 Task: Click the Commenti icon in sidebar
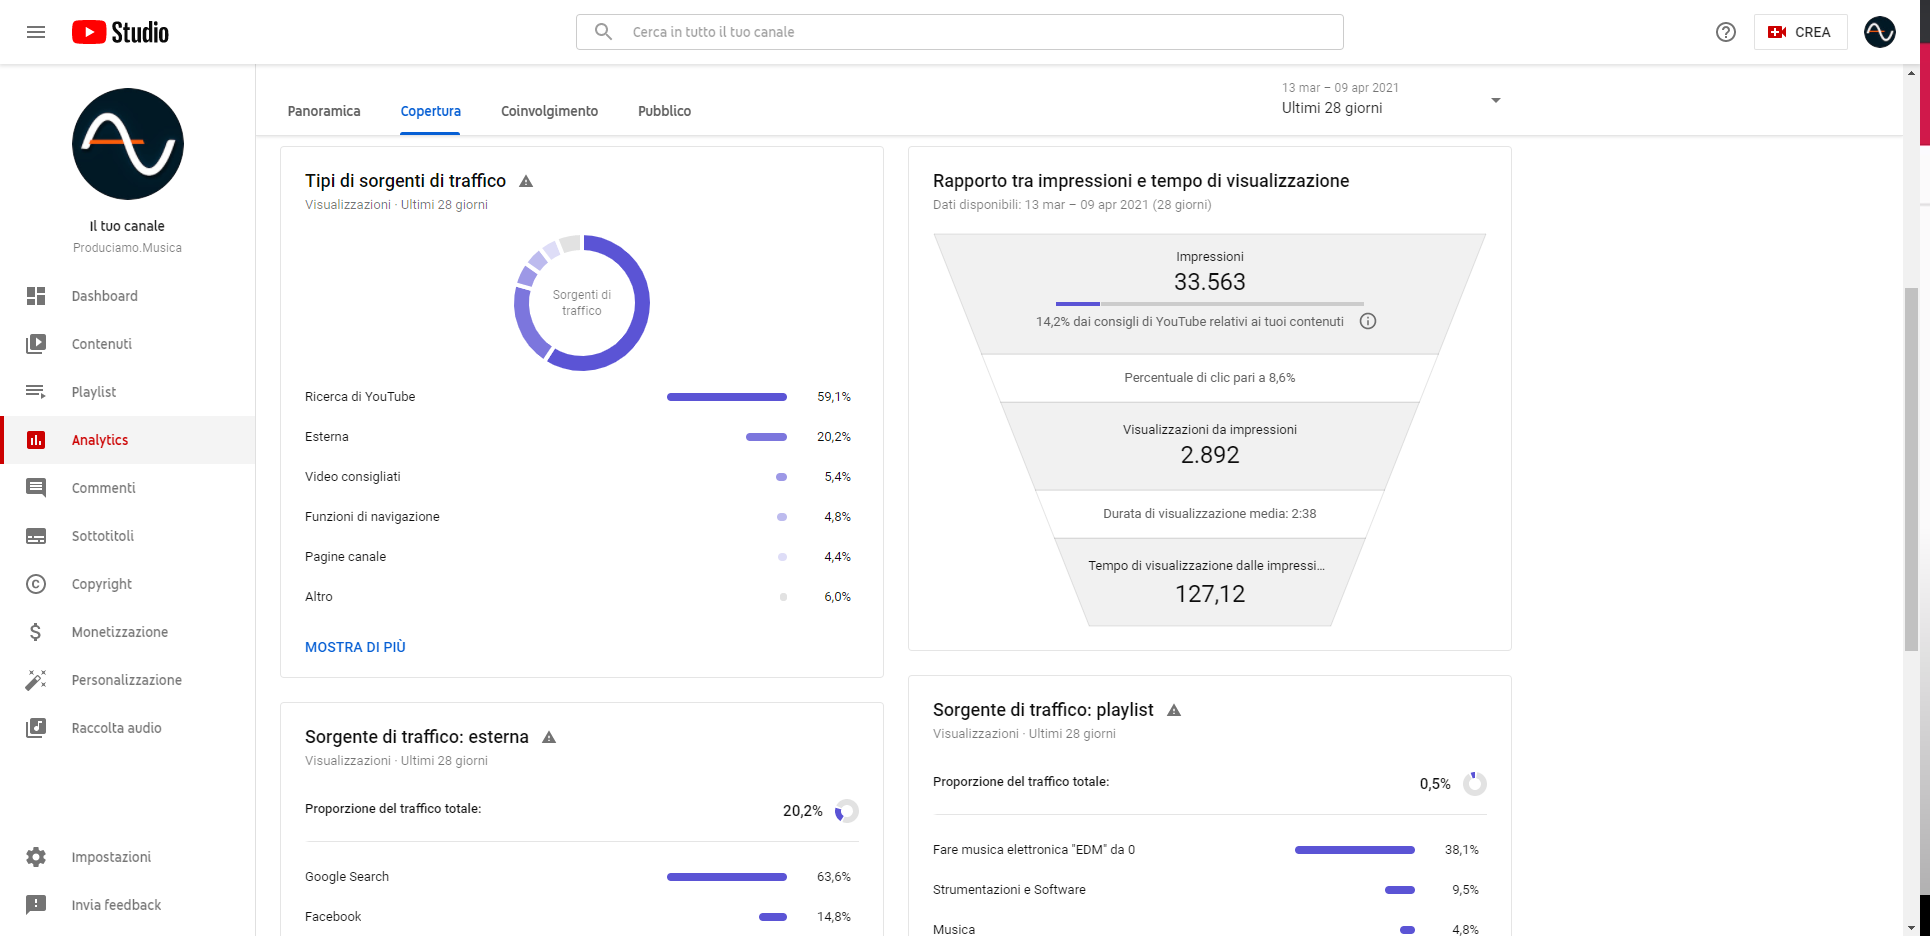click(x=36, y=488)
